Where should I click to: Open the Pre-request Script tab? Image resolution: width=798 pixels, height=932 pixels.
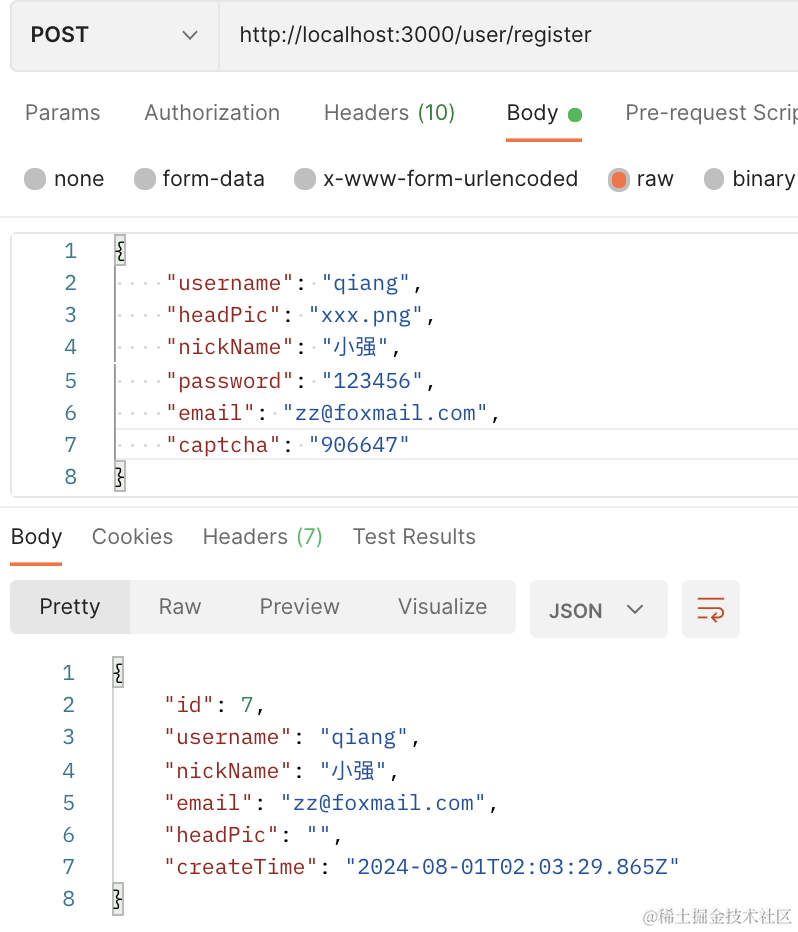point(710,113)
